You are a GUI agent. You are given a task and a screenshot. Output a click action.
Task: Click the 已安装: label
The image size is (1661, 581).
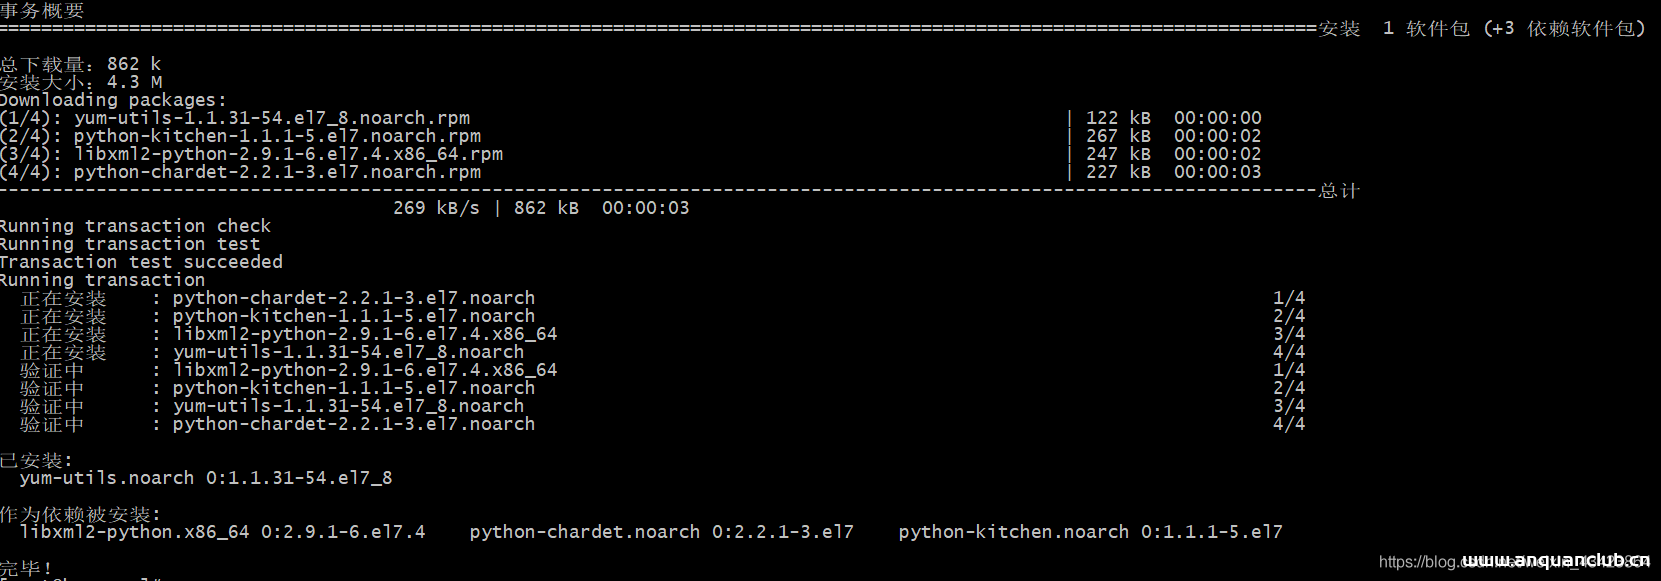pos(36,460)
